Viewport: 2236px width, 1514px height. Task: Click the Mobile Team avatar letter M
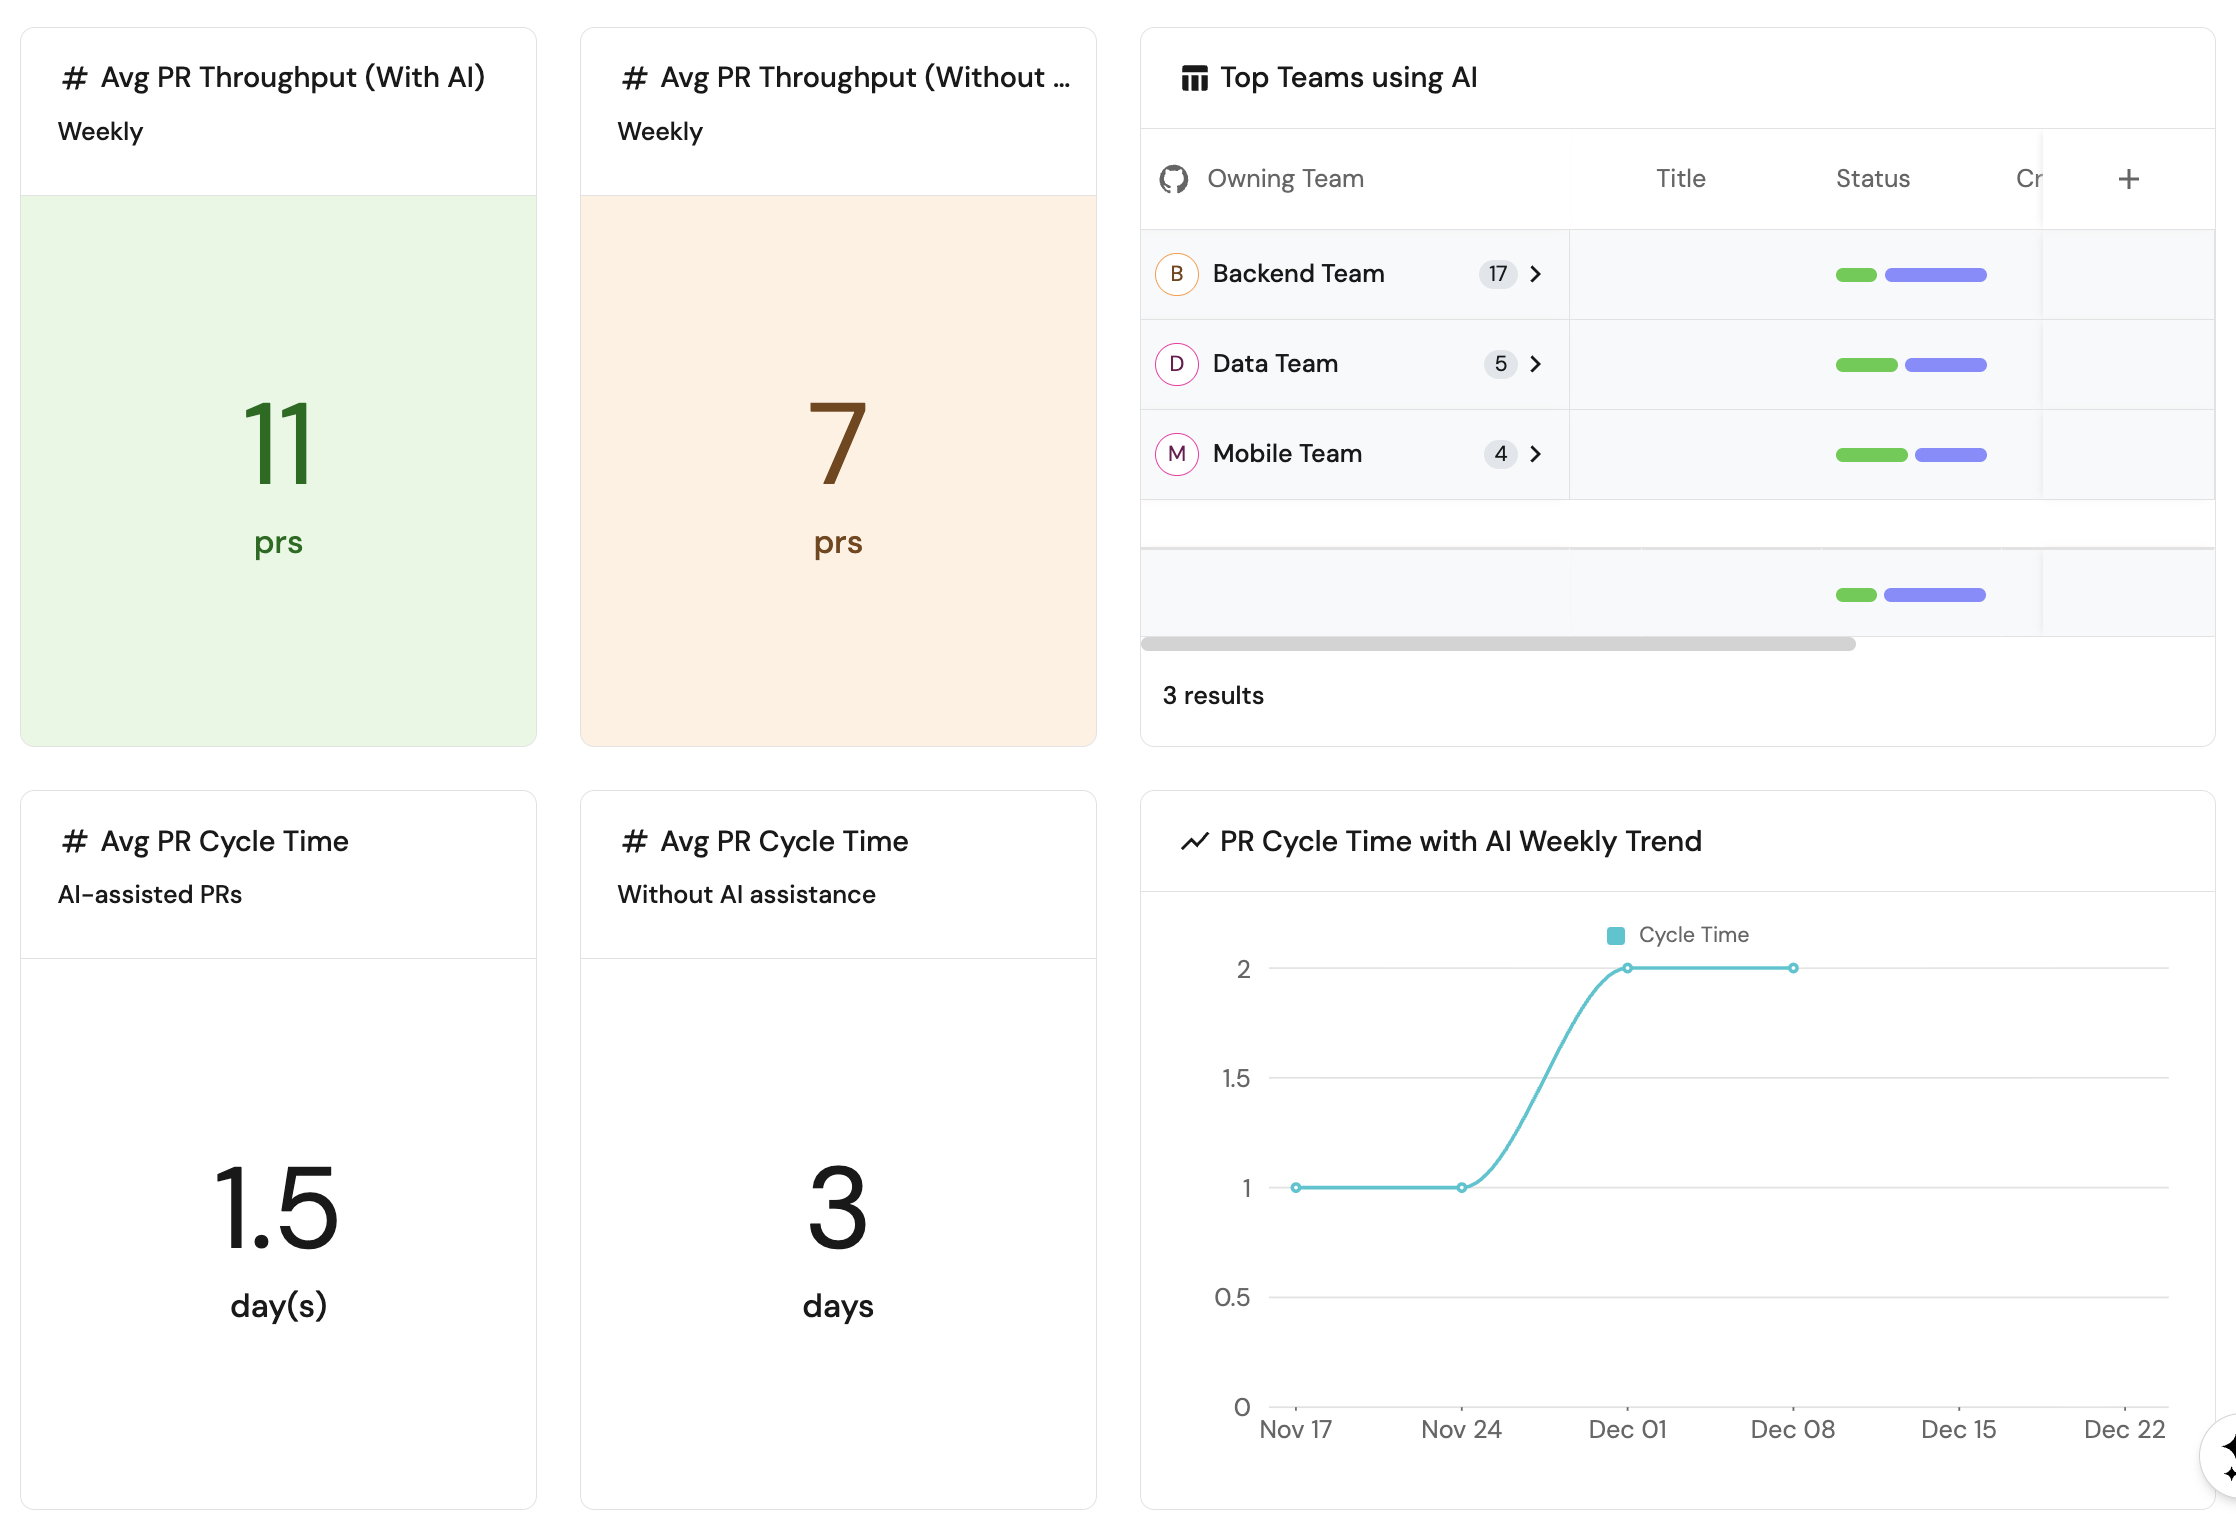coord(1176,454)
